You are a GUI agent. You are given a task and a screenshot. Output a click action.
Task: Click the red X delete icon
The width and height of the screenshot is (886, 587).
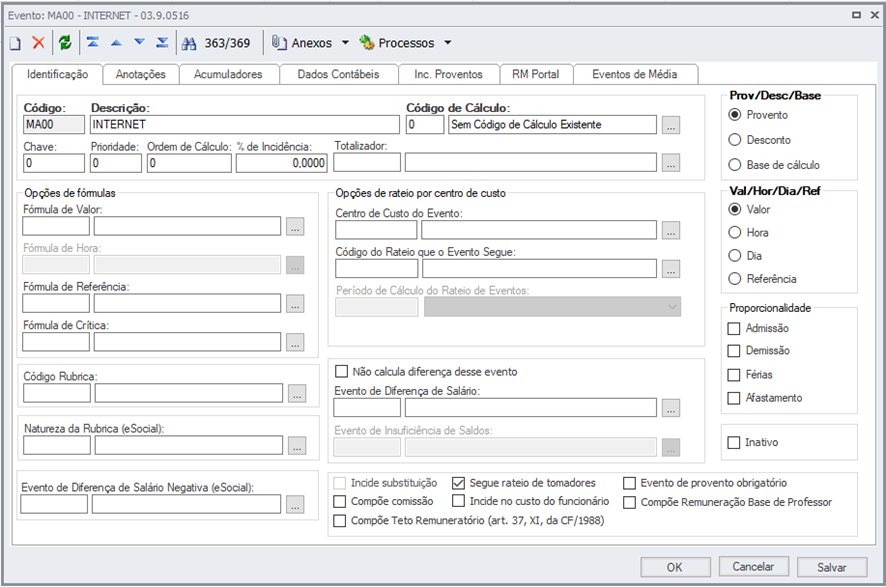(38, 42)
